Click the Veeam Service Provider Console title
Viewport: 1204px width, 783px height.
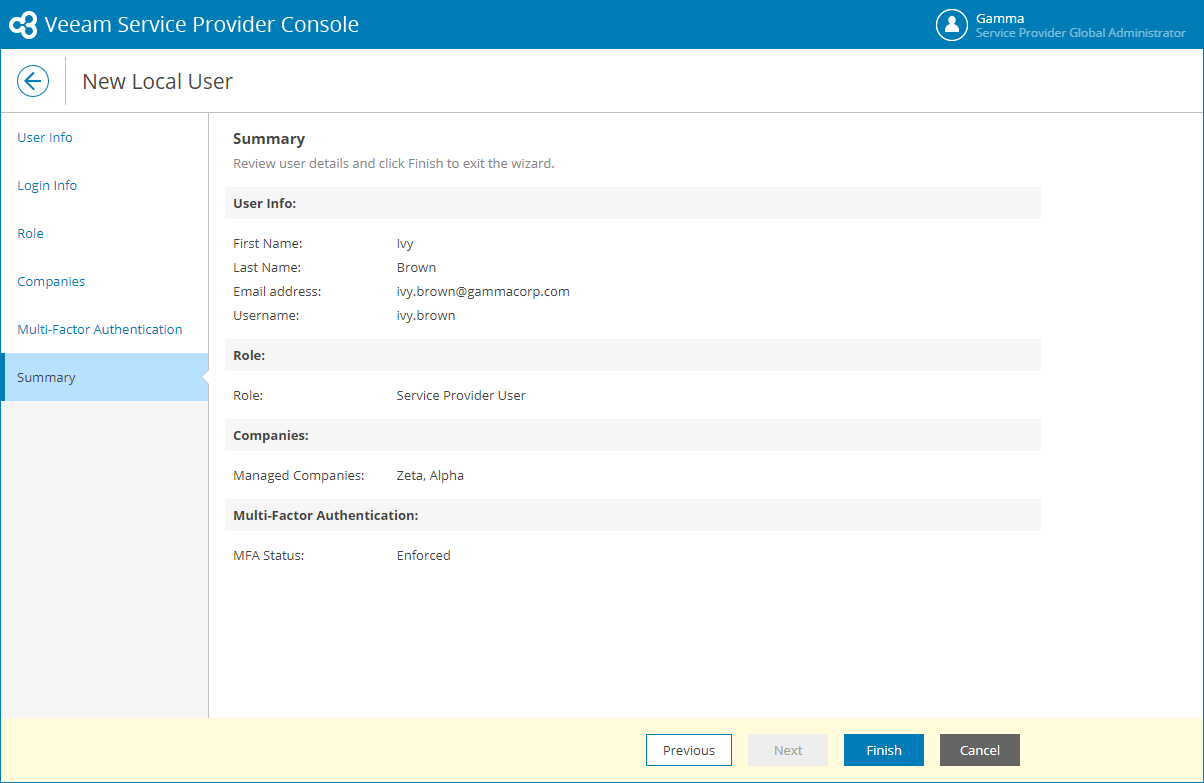202,25
